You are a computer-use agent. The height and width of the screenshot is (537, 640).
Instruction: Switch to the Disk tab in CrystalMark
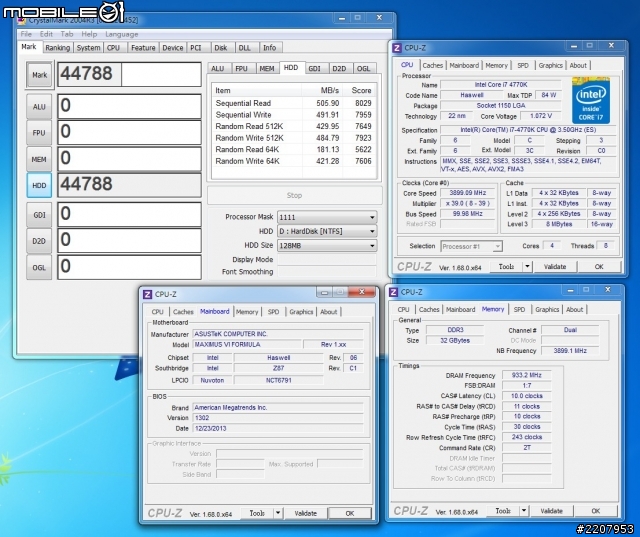click(x=221, y=48)
